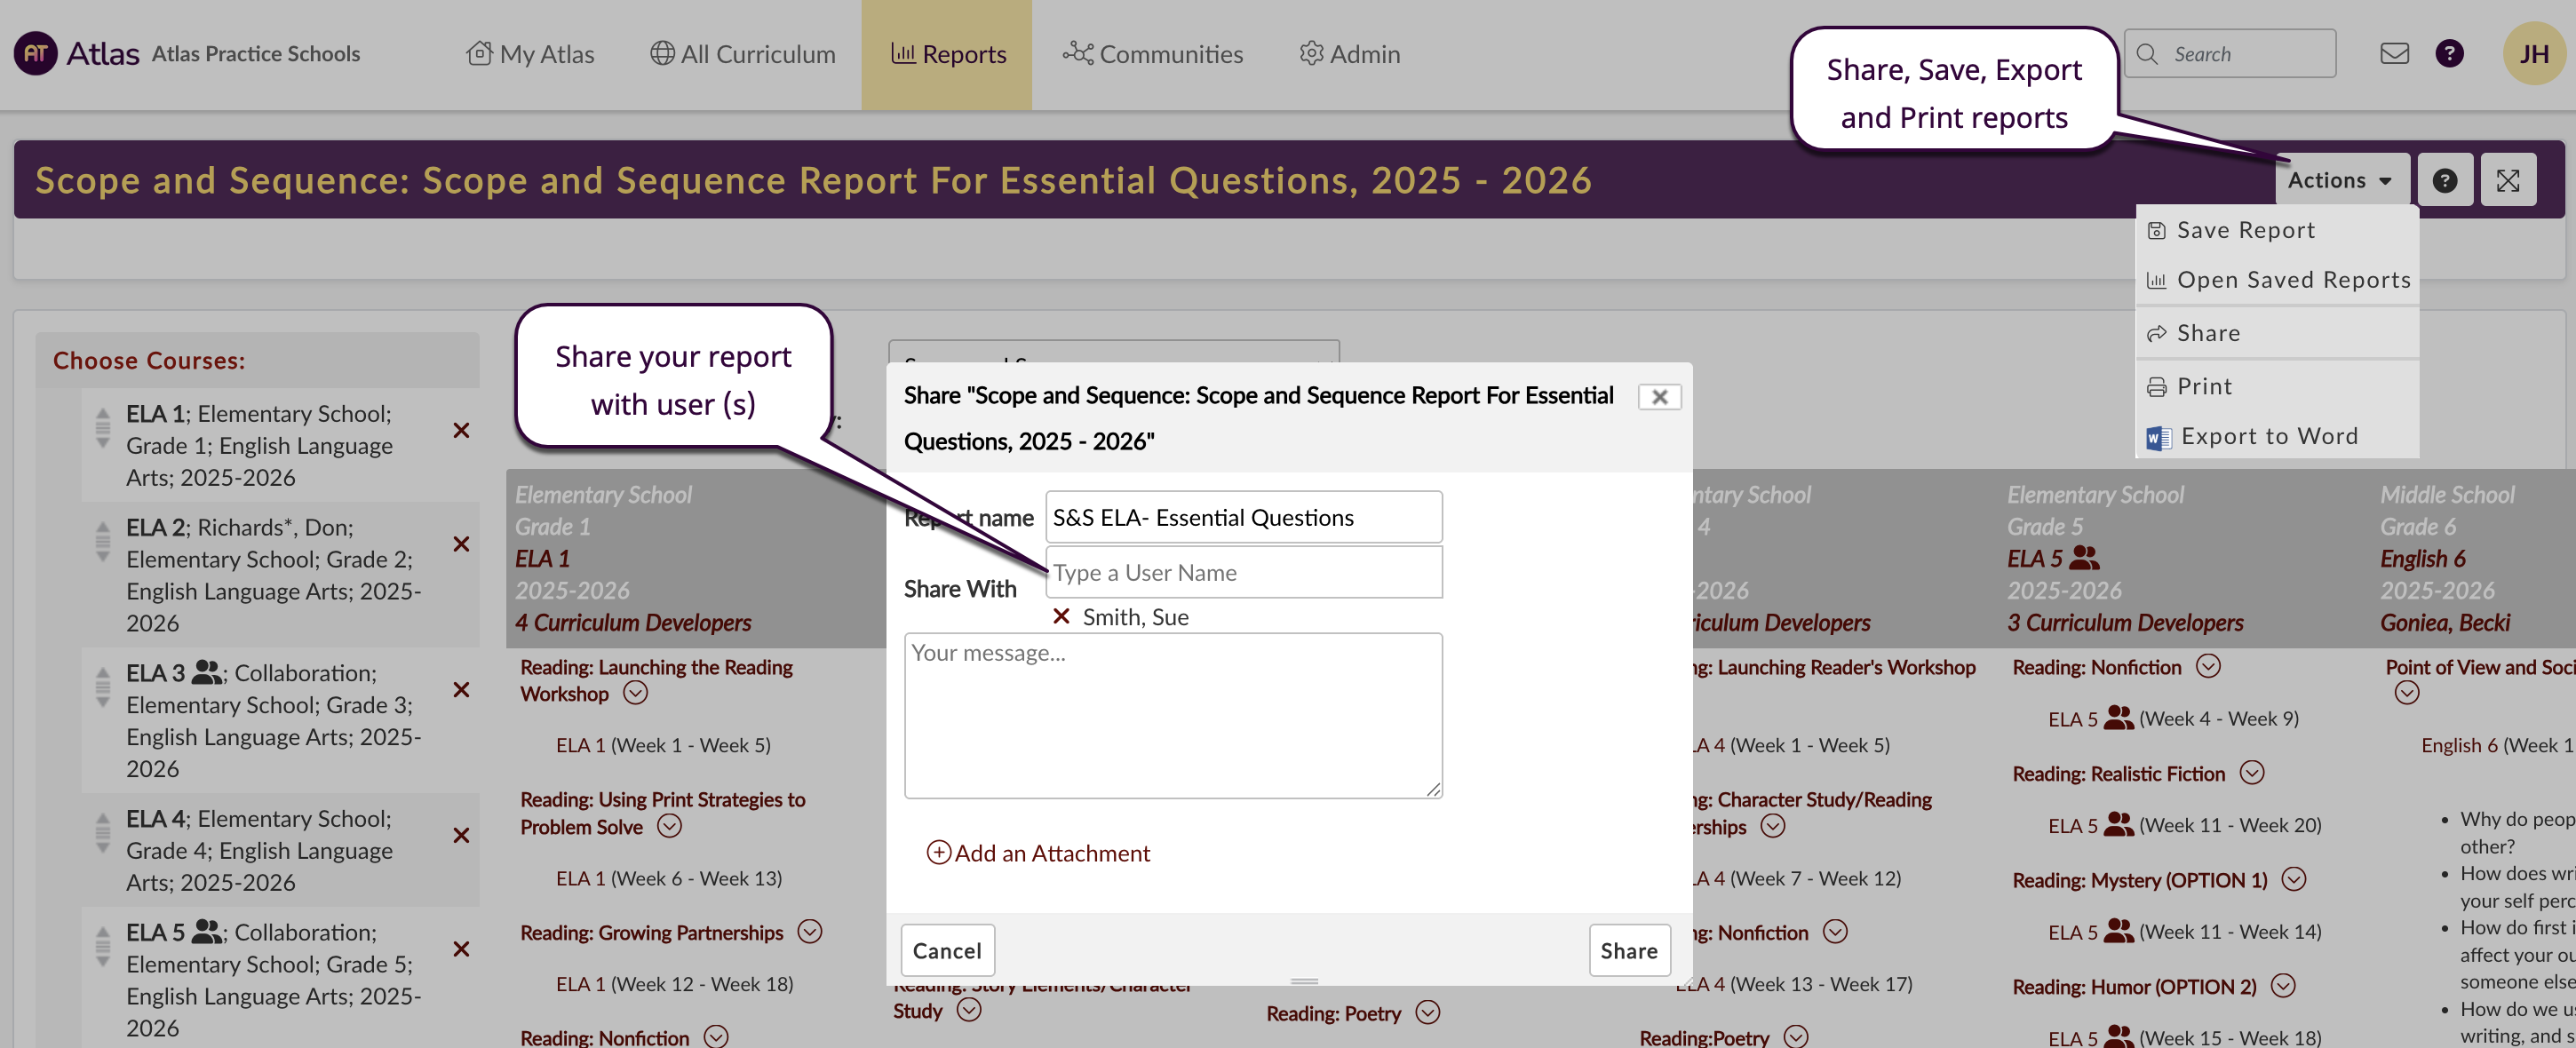This screenshot has height=1048, width=2576.
Task: Click the plus icon for Add an Attachment
Action: (938, 852)
